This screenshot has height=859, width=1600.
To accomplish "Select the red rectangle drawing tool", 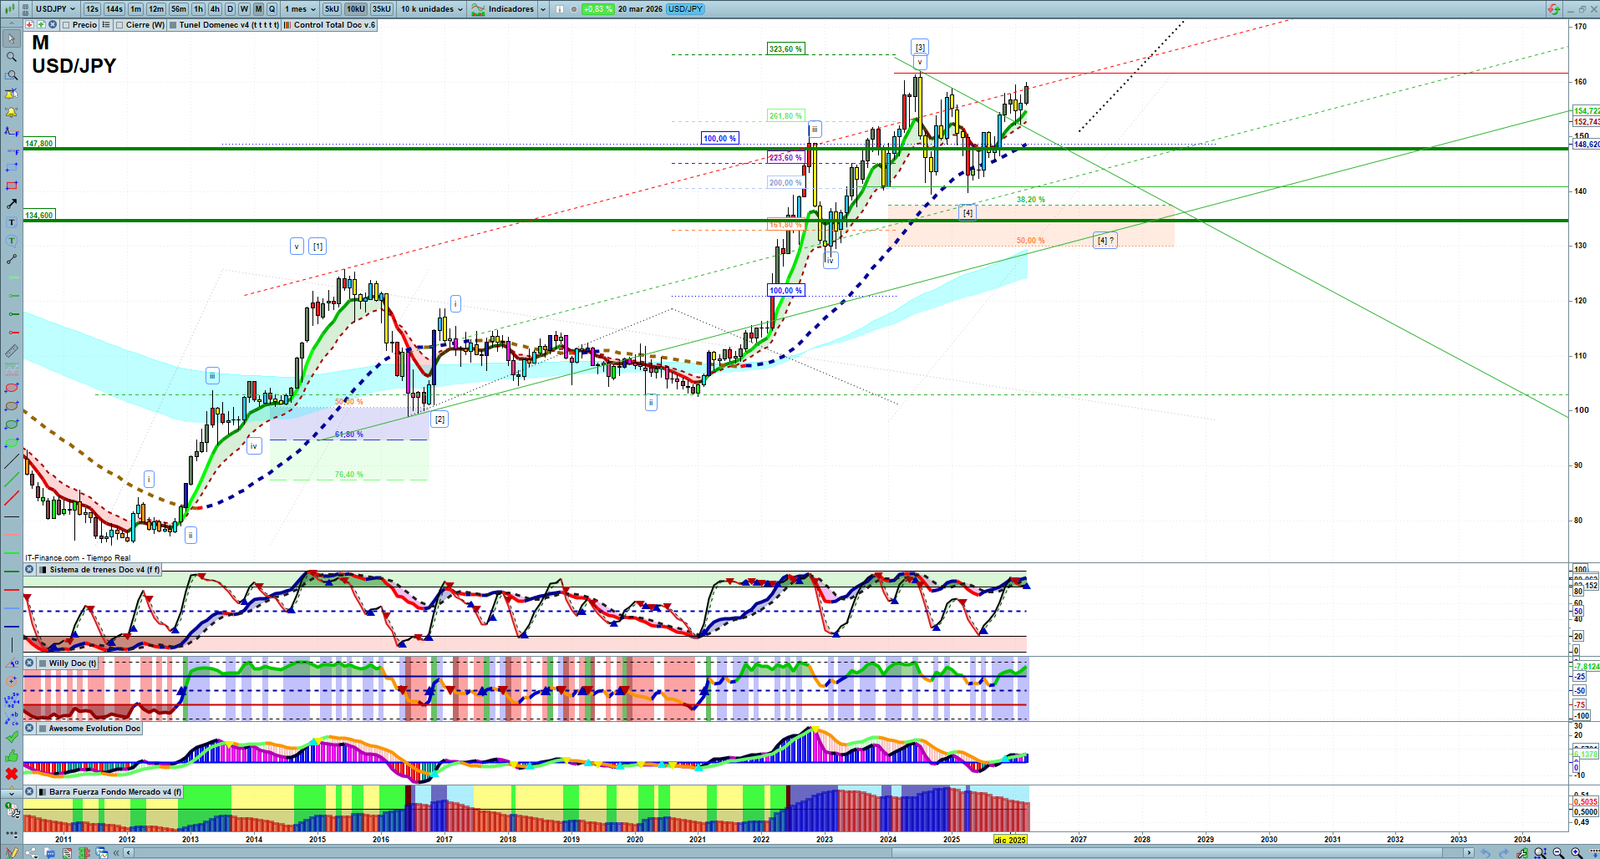I will 11,186.
